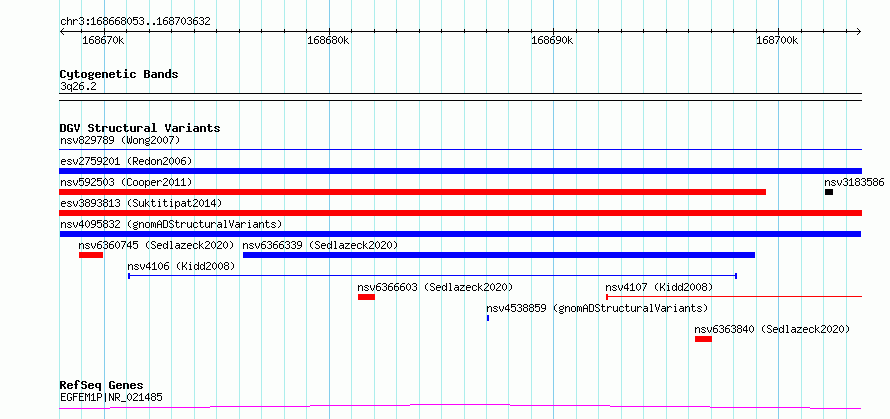The width and height of the screenshot is (890, 419).
Task: Click the 3q26.2 cytogenetic band label
Action: tap(78, 86)
